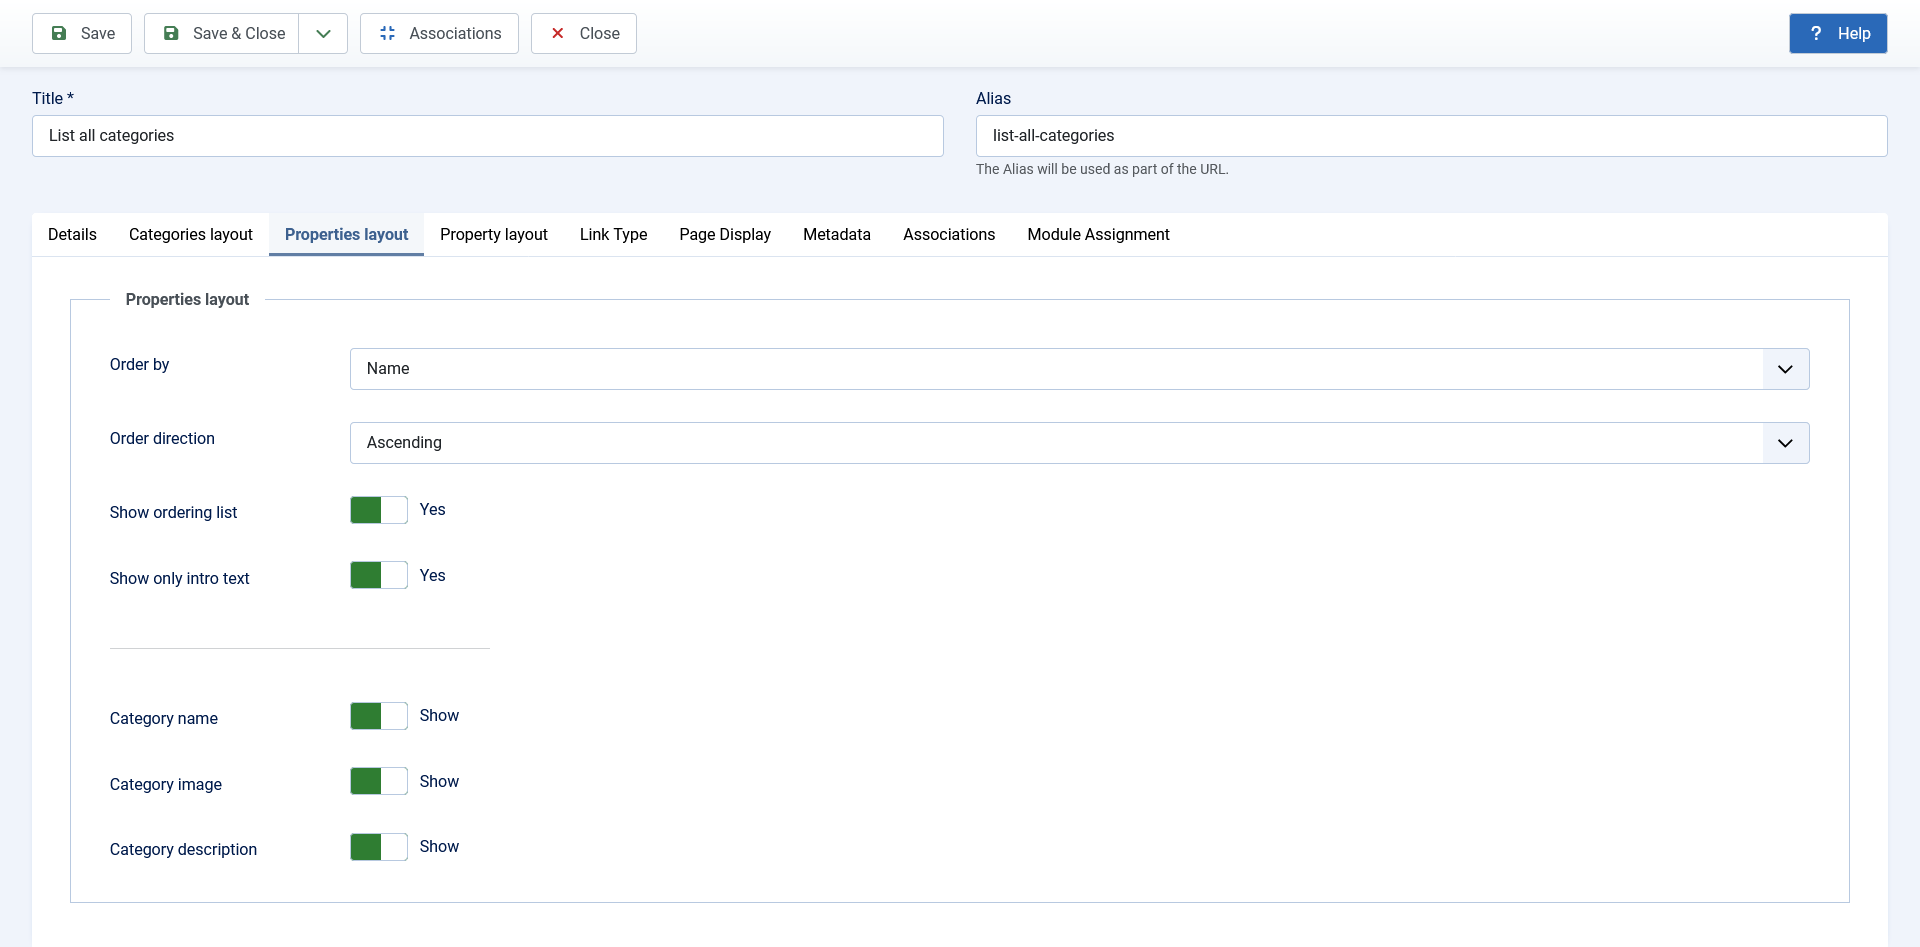1920x947 pixels.
Task: Toggle the Category name switch
Action: coord(379,716)
